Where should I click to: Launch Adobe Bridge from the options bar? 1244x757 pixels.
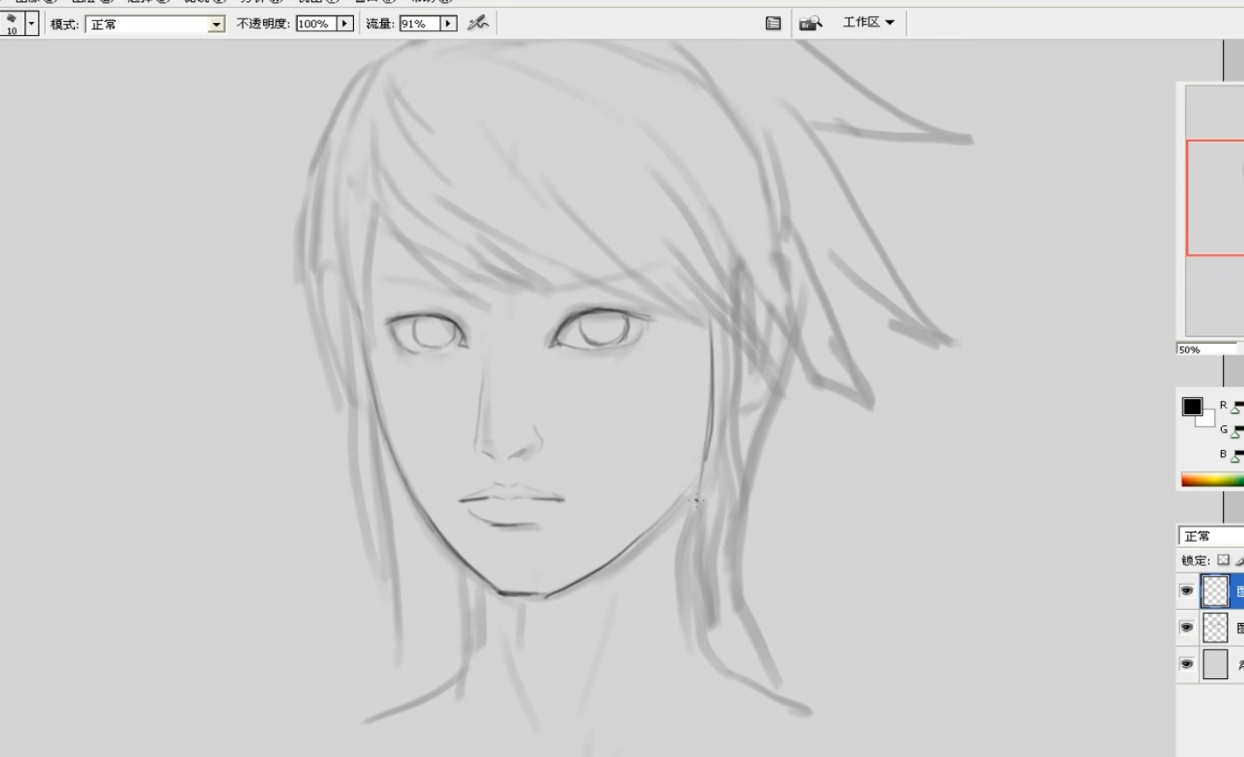click(811, 23)
